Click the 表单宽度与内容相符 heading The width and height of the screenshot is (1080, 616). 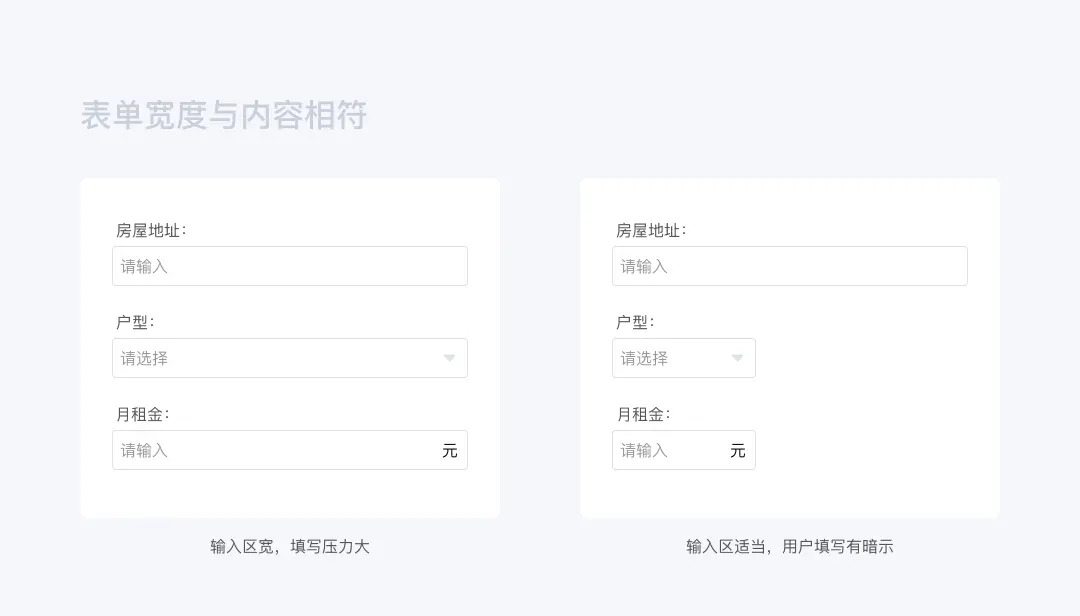click(x=224, y=115)
